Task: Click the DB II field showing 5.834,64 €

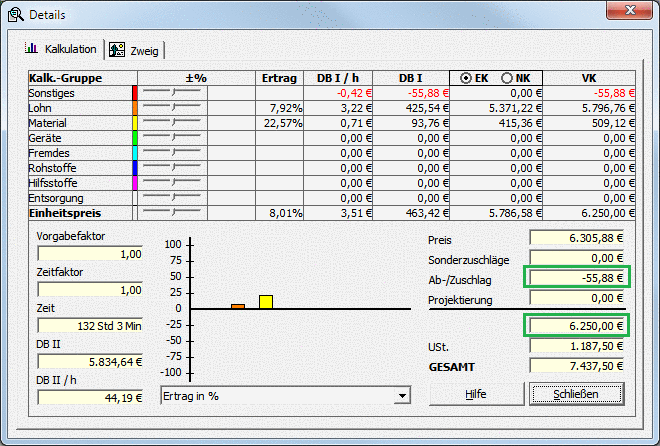Action: coord(90,362)
